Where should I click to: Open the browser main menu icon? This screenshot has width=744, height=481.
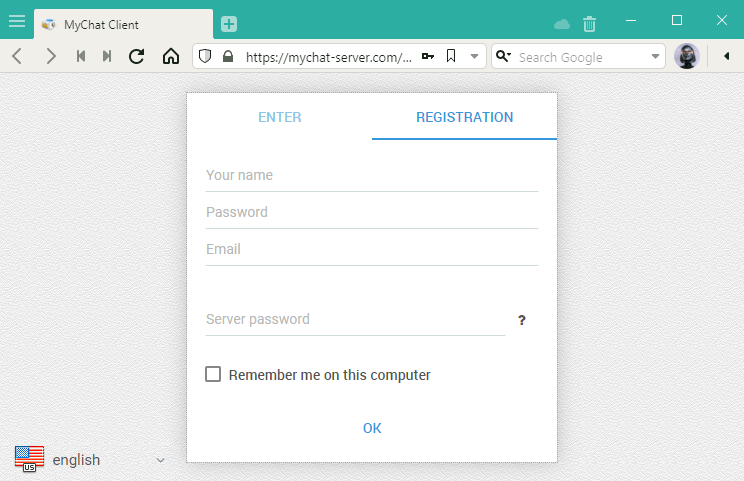17,21
